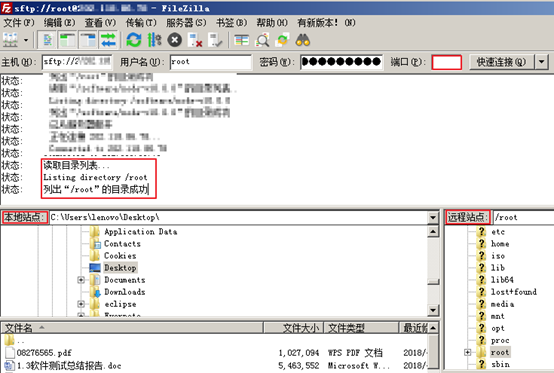Open the 传输(T) menu
Image resolution: width=554 pixels, height=373 pixels.
pyautogui.click(x=141, y=23)
